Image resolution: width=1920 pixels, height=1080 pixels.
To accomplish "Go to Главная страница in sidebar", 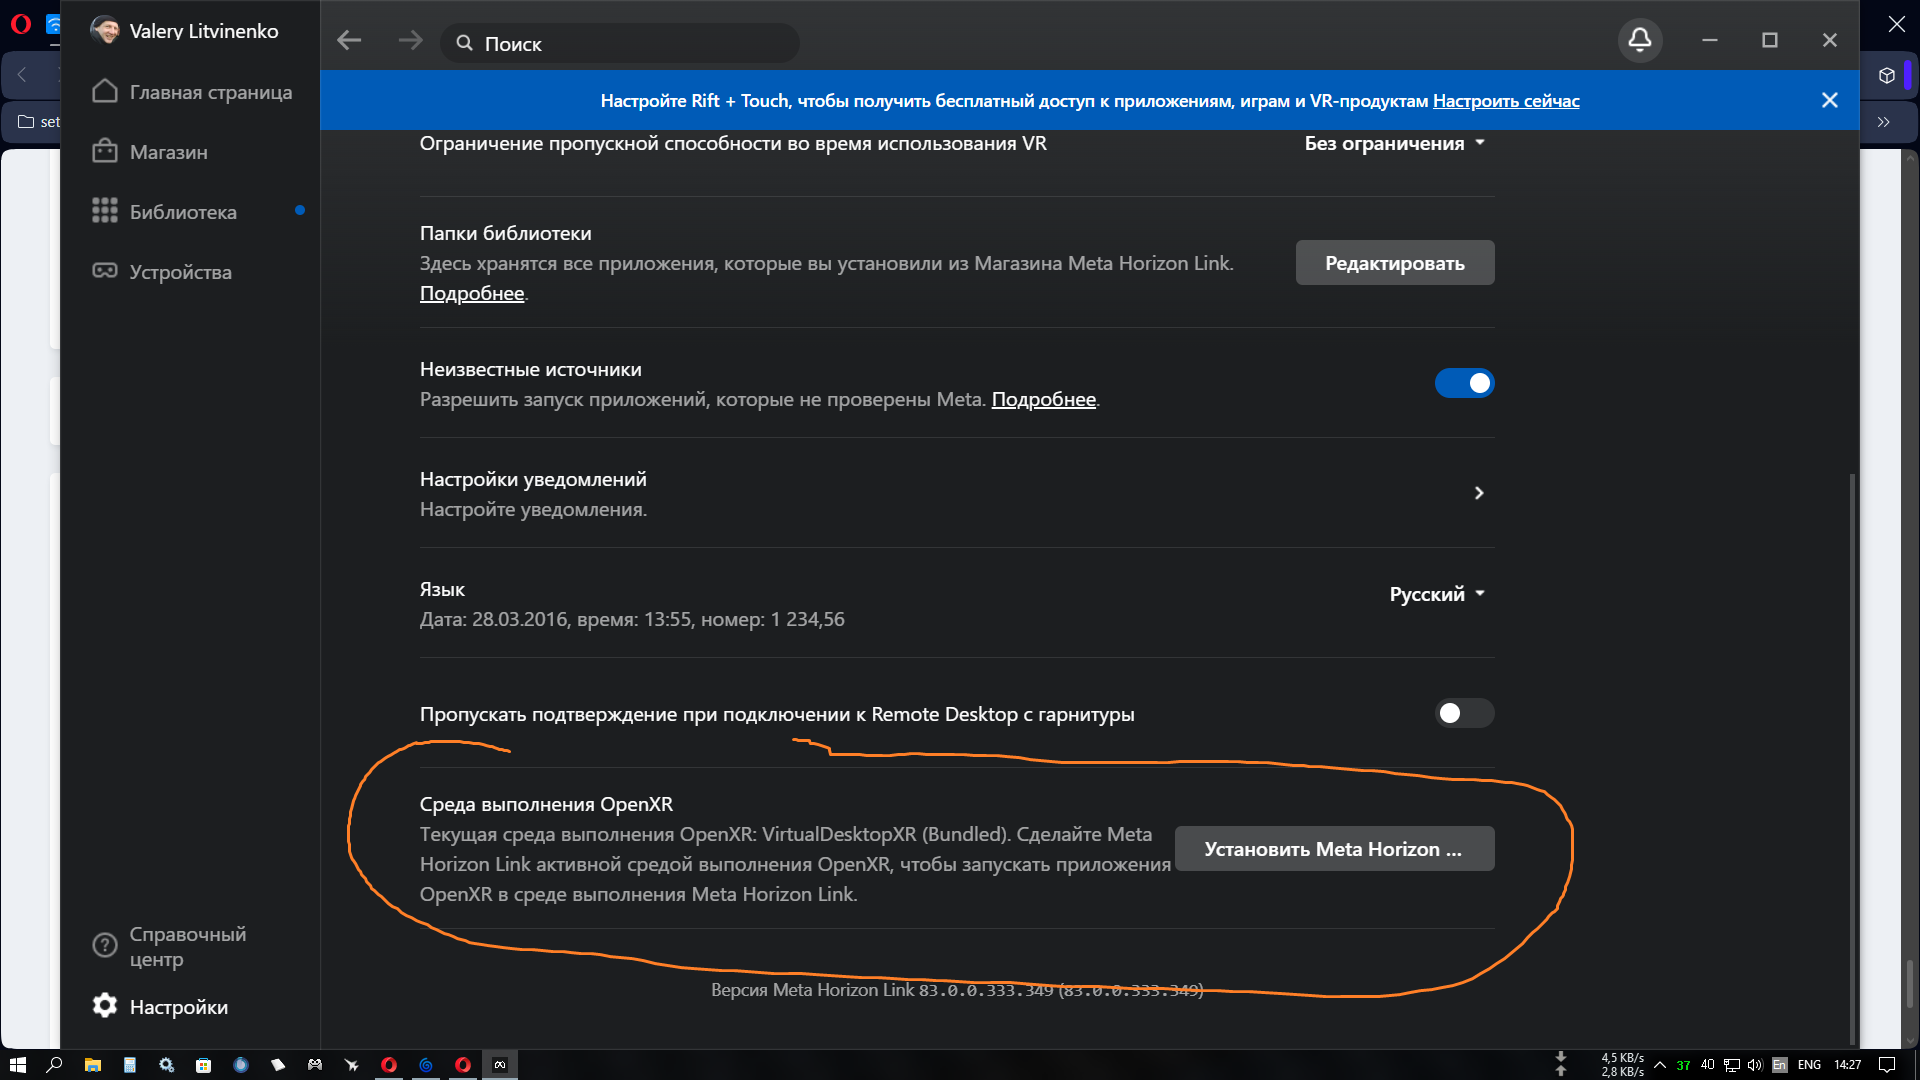I will click(192, 92).
